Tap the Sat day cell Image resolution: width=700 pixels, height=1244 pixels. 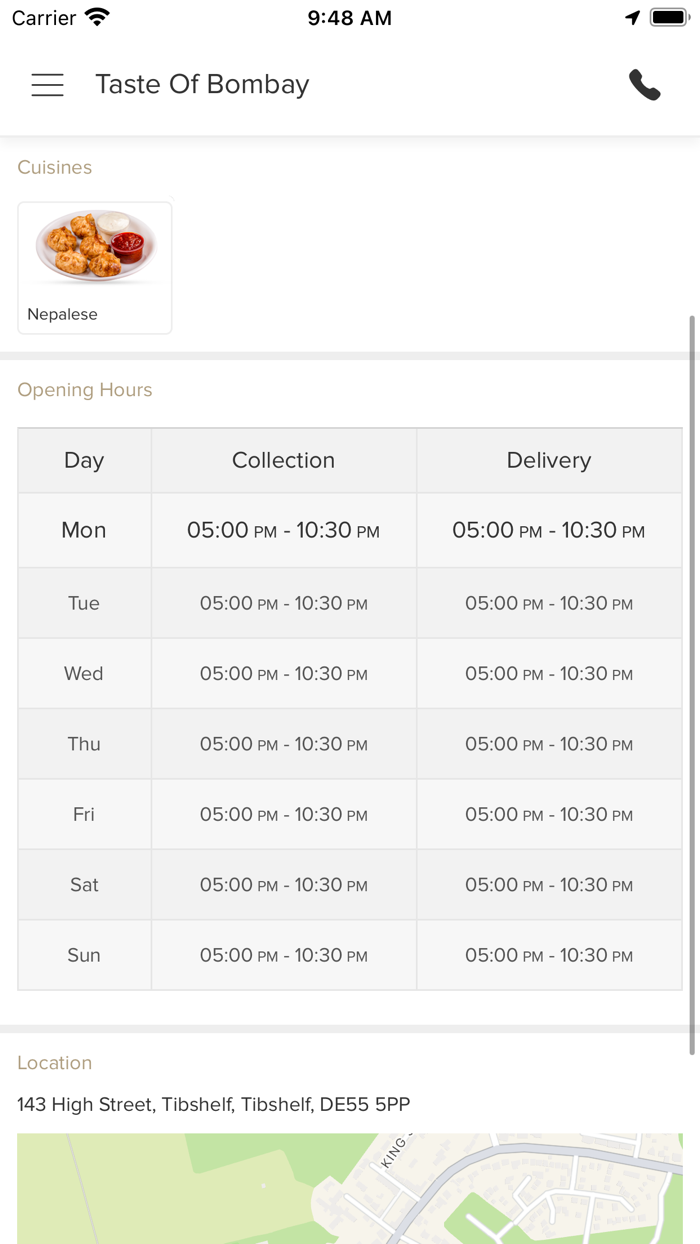click(x=84, y=885)
